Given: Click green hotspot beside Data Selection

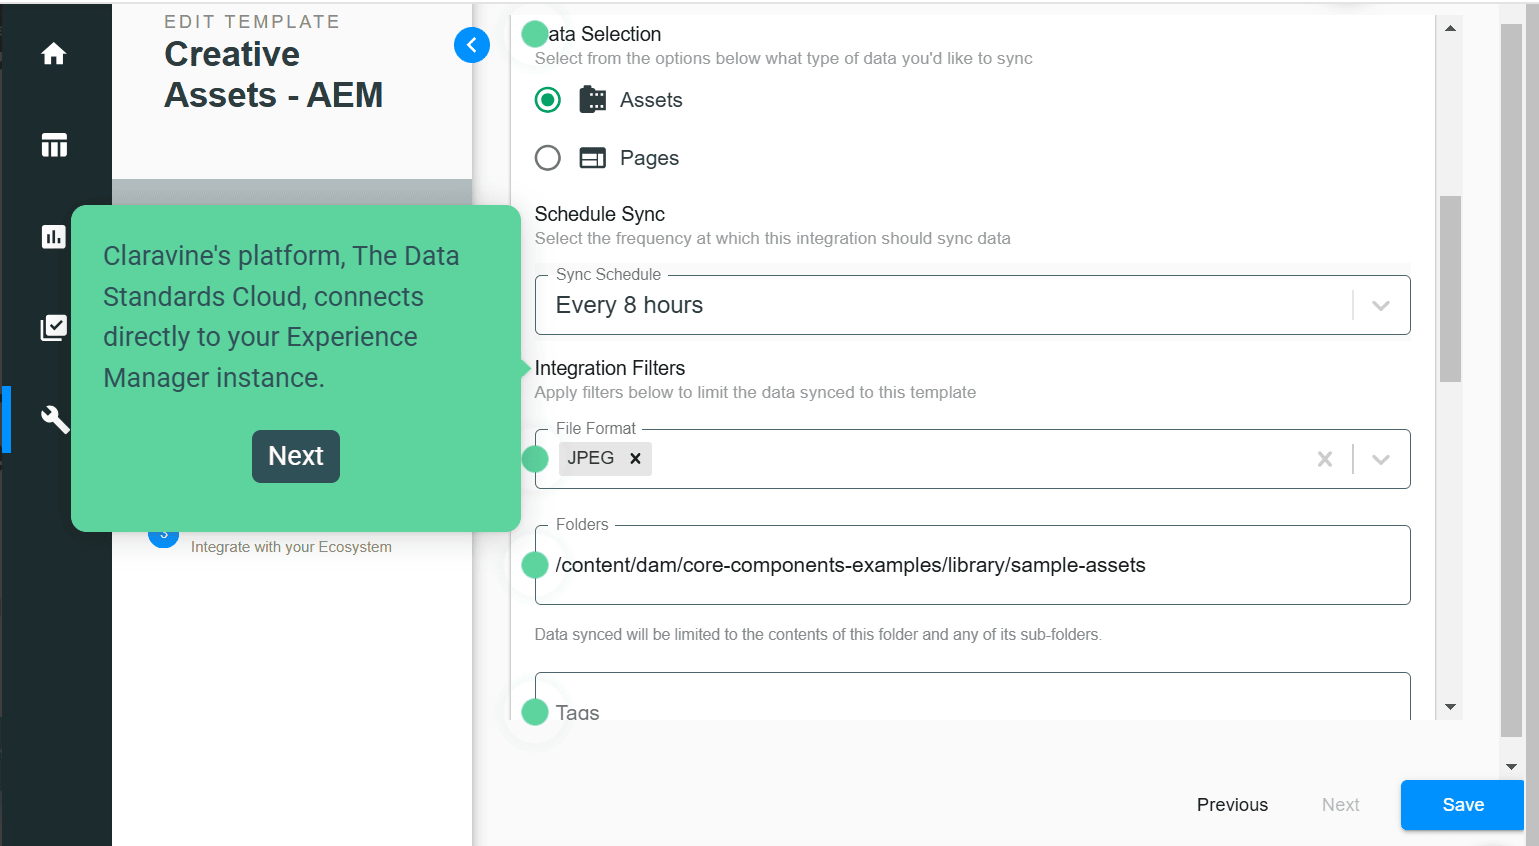Looking at the screenshot, I should click(x=535, y=34).
